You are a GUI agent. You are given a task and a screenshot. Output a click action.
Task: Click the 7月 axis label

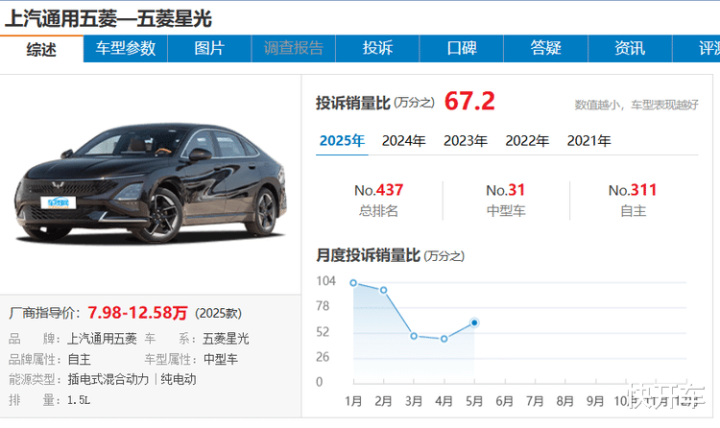(x=534, y=401)
